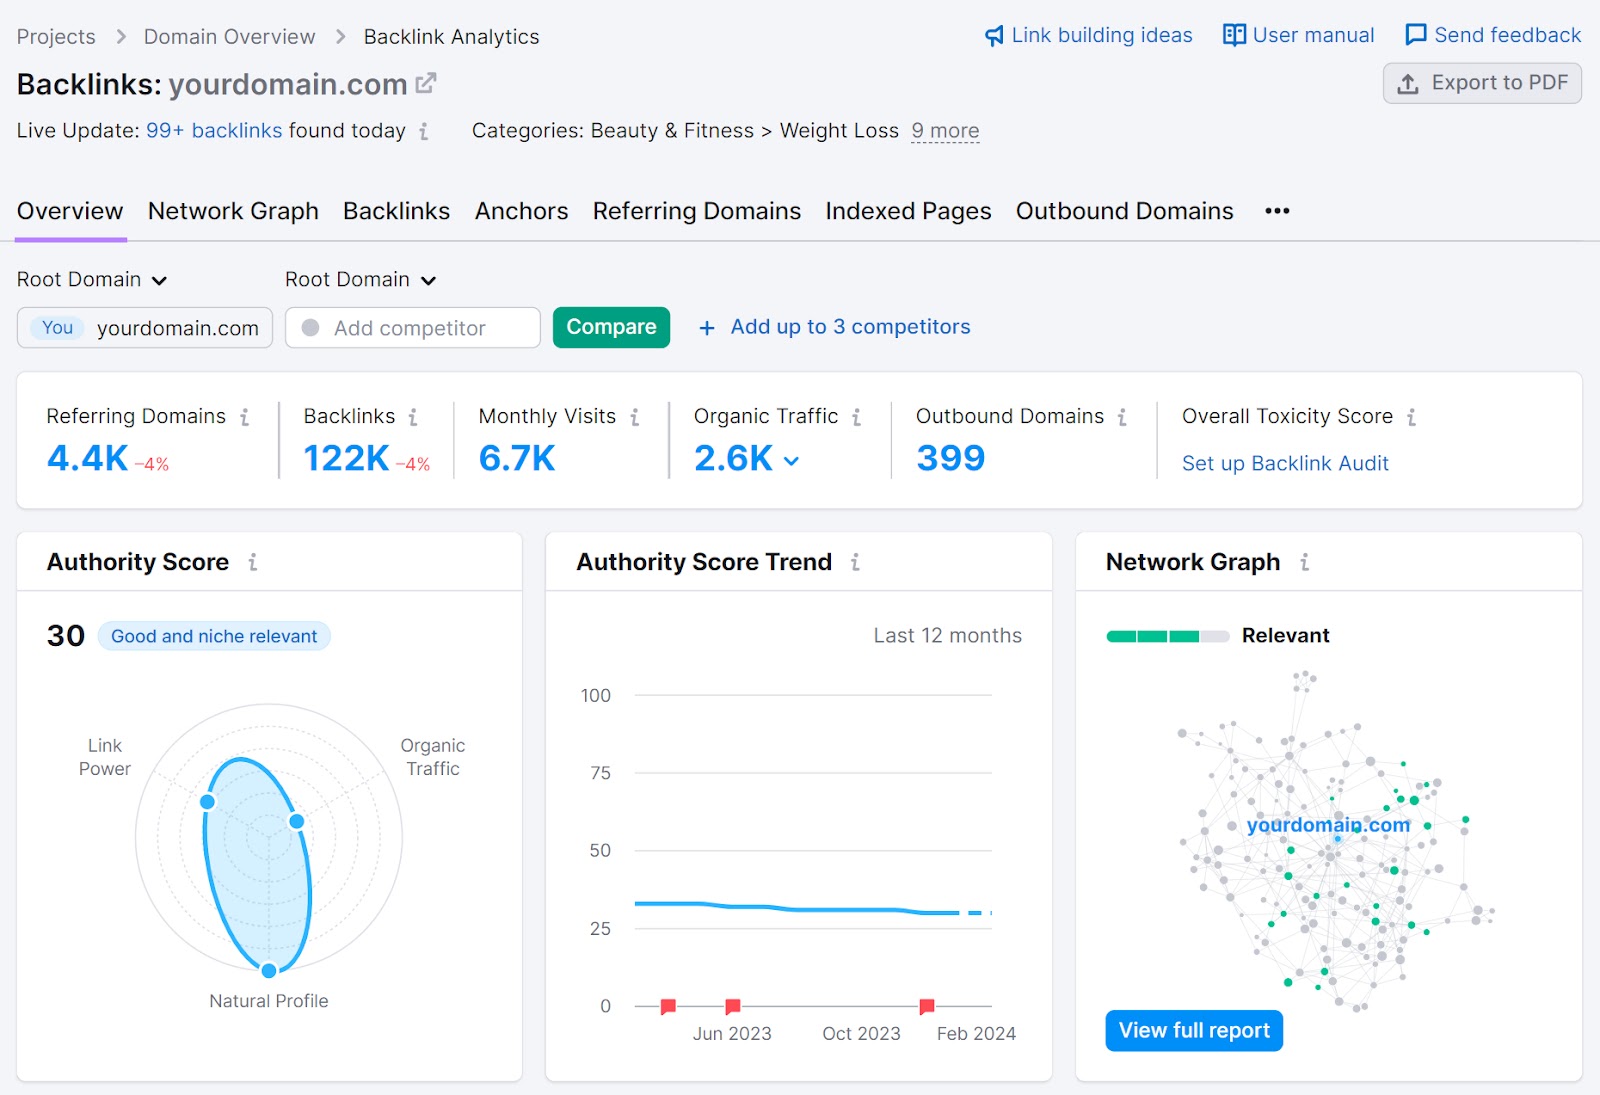Open the Referring Domains tab
Image resolution: width=1600 pixels, height=1095 pixels.
pos(696,211)
